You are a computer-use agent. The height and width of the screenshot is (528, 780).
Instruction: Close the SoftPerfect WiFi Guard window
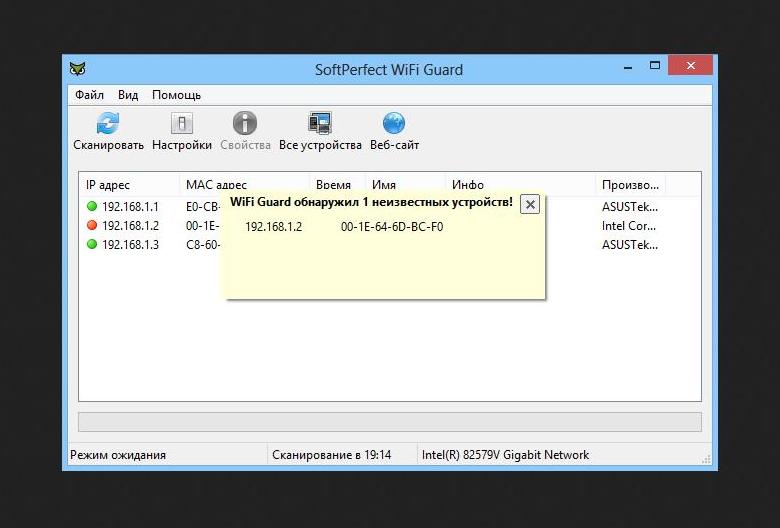690,65
